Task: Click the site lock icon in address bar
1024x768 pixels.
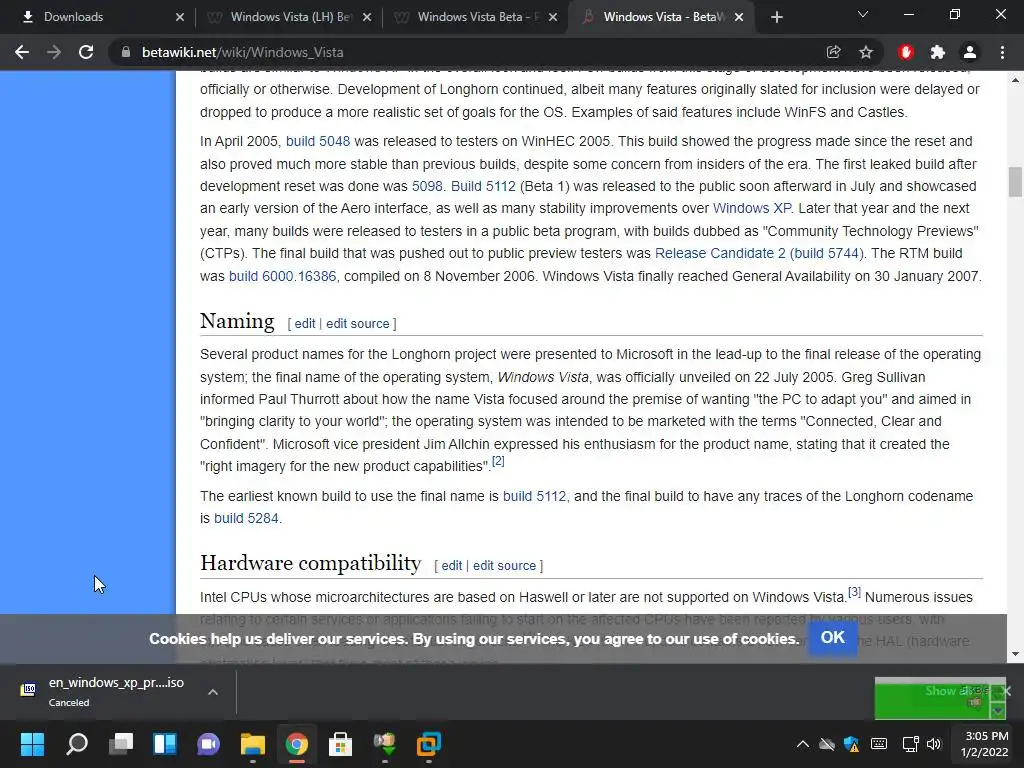Action: click(125, 52)
